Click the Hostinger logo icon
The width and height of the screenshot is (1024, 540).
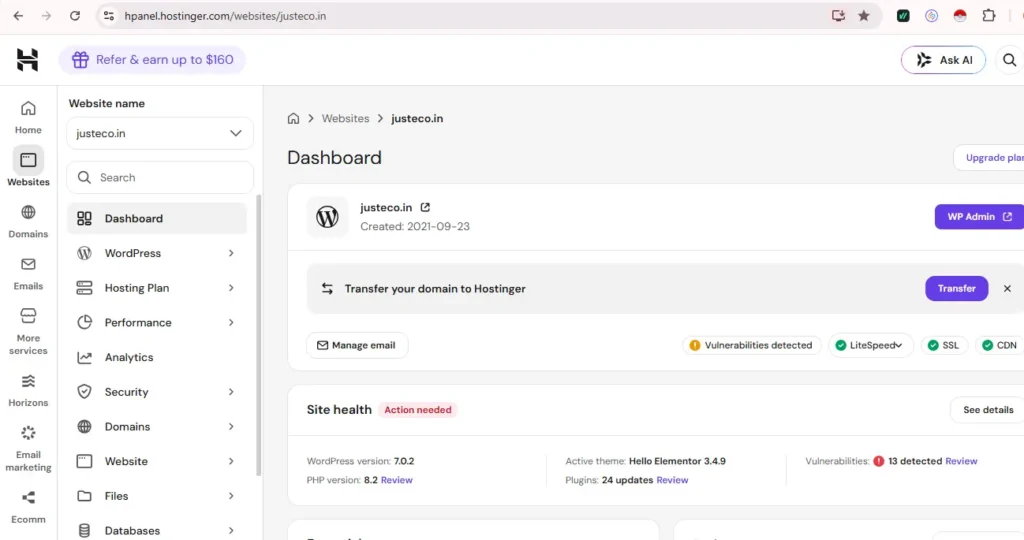coord(27,59)
